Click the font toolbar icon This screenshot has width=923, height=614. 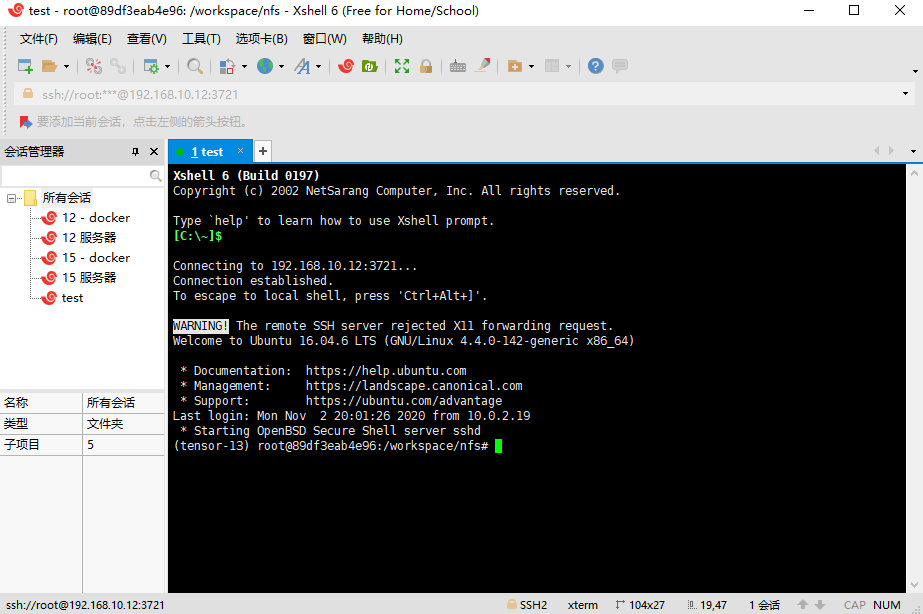coord(302,66)
